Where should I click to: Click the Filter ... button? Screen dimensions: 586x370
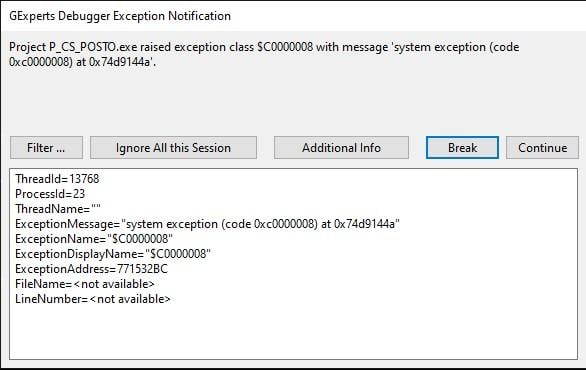[x=46, y=148]
